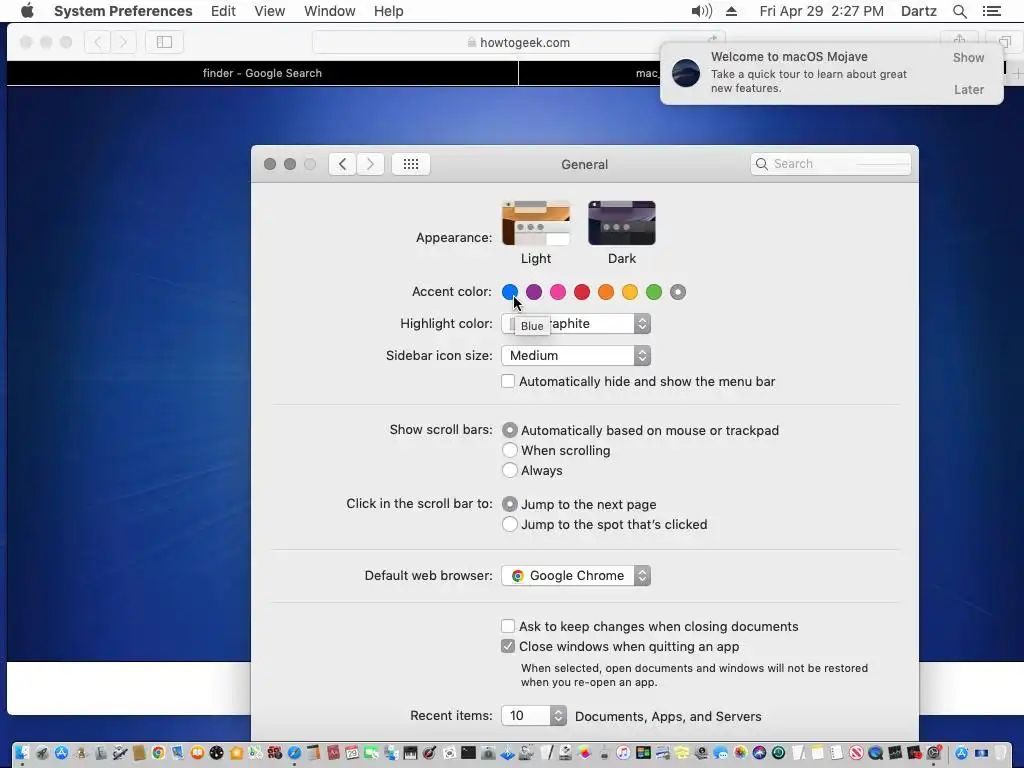Image resolution: width=1024 pixels, height=768 pixels.
Task: Open the System Preferences menu
Action: pyautogui.click(x=123, y=11)
